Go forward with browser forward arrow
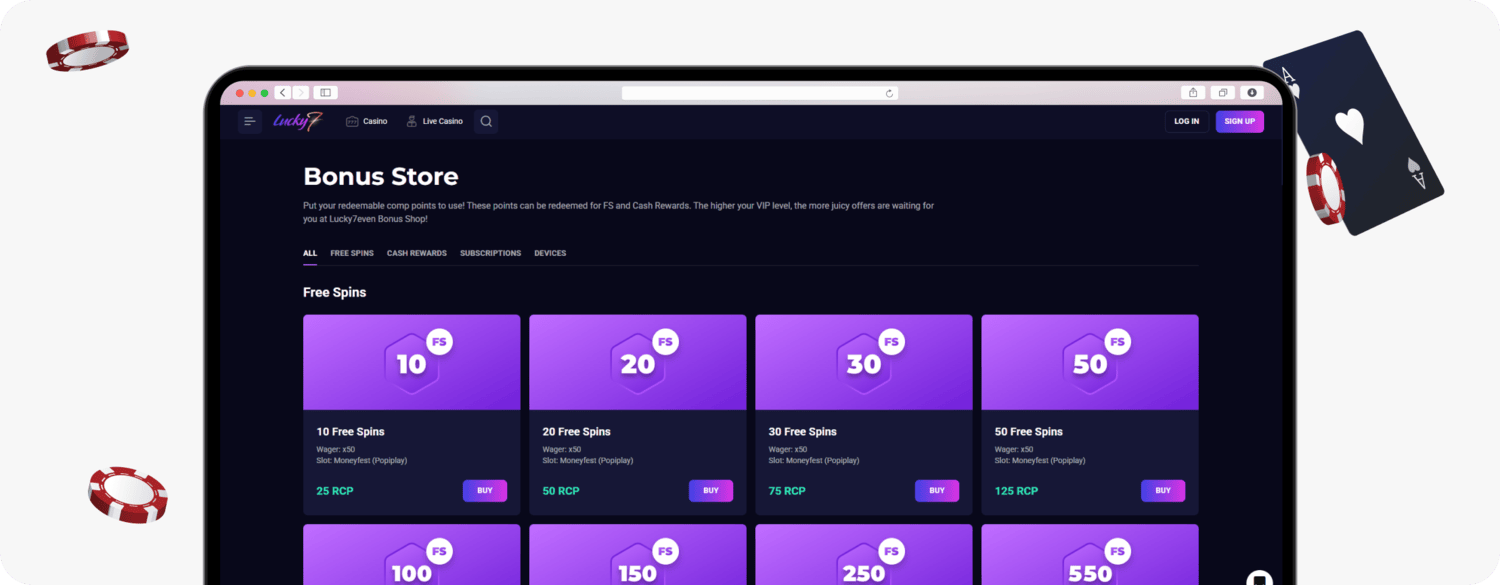1500x585 pixels. coord(301,93)
